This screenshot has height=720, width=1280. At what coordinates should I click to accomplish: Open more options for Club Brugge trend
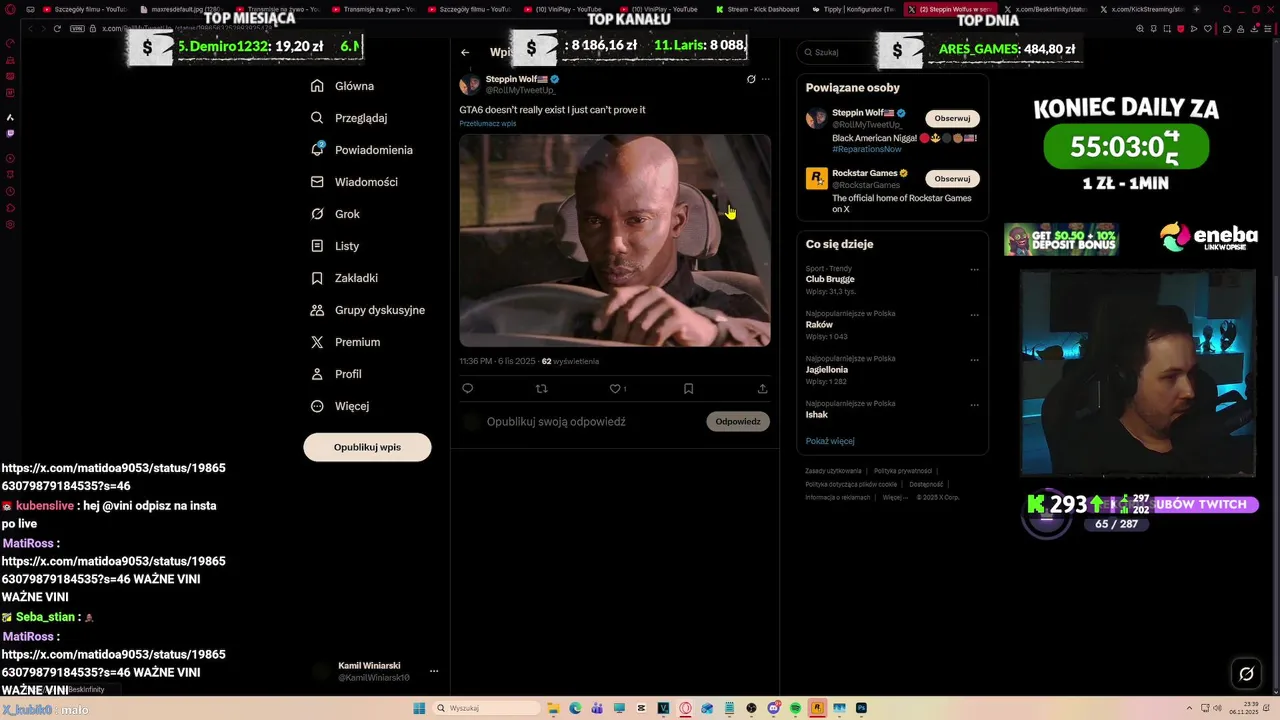tap(974, 269)
